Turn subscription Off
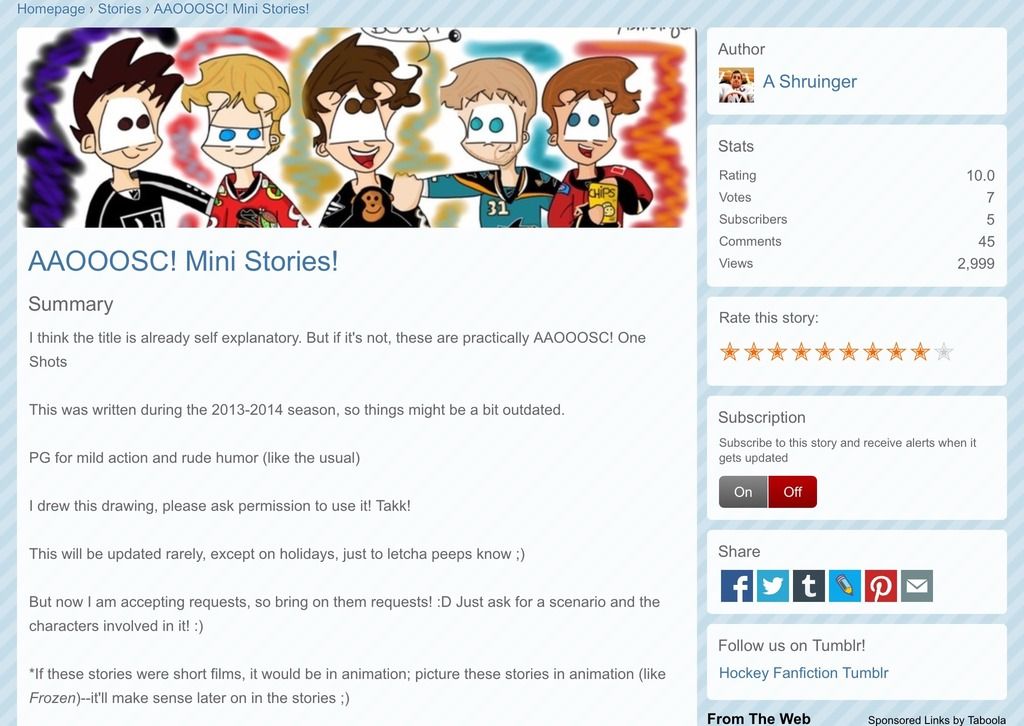 pyautogui.click(x=792, y=492)
